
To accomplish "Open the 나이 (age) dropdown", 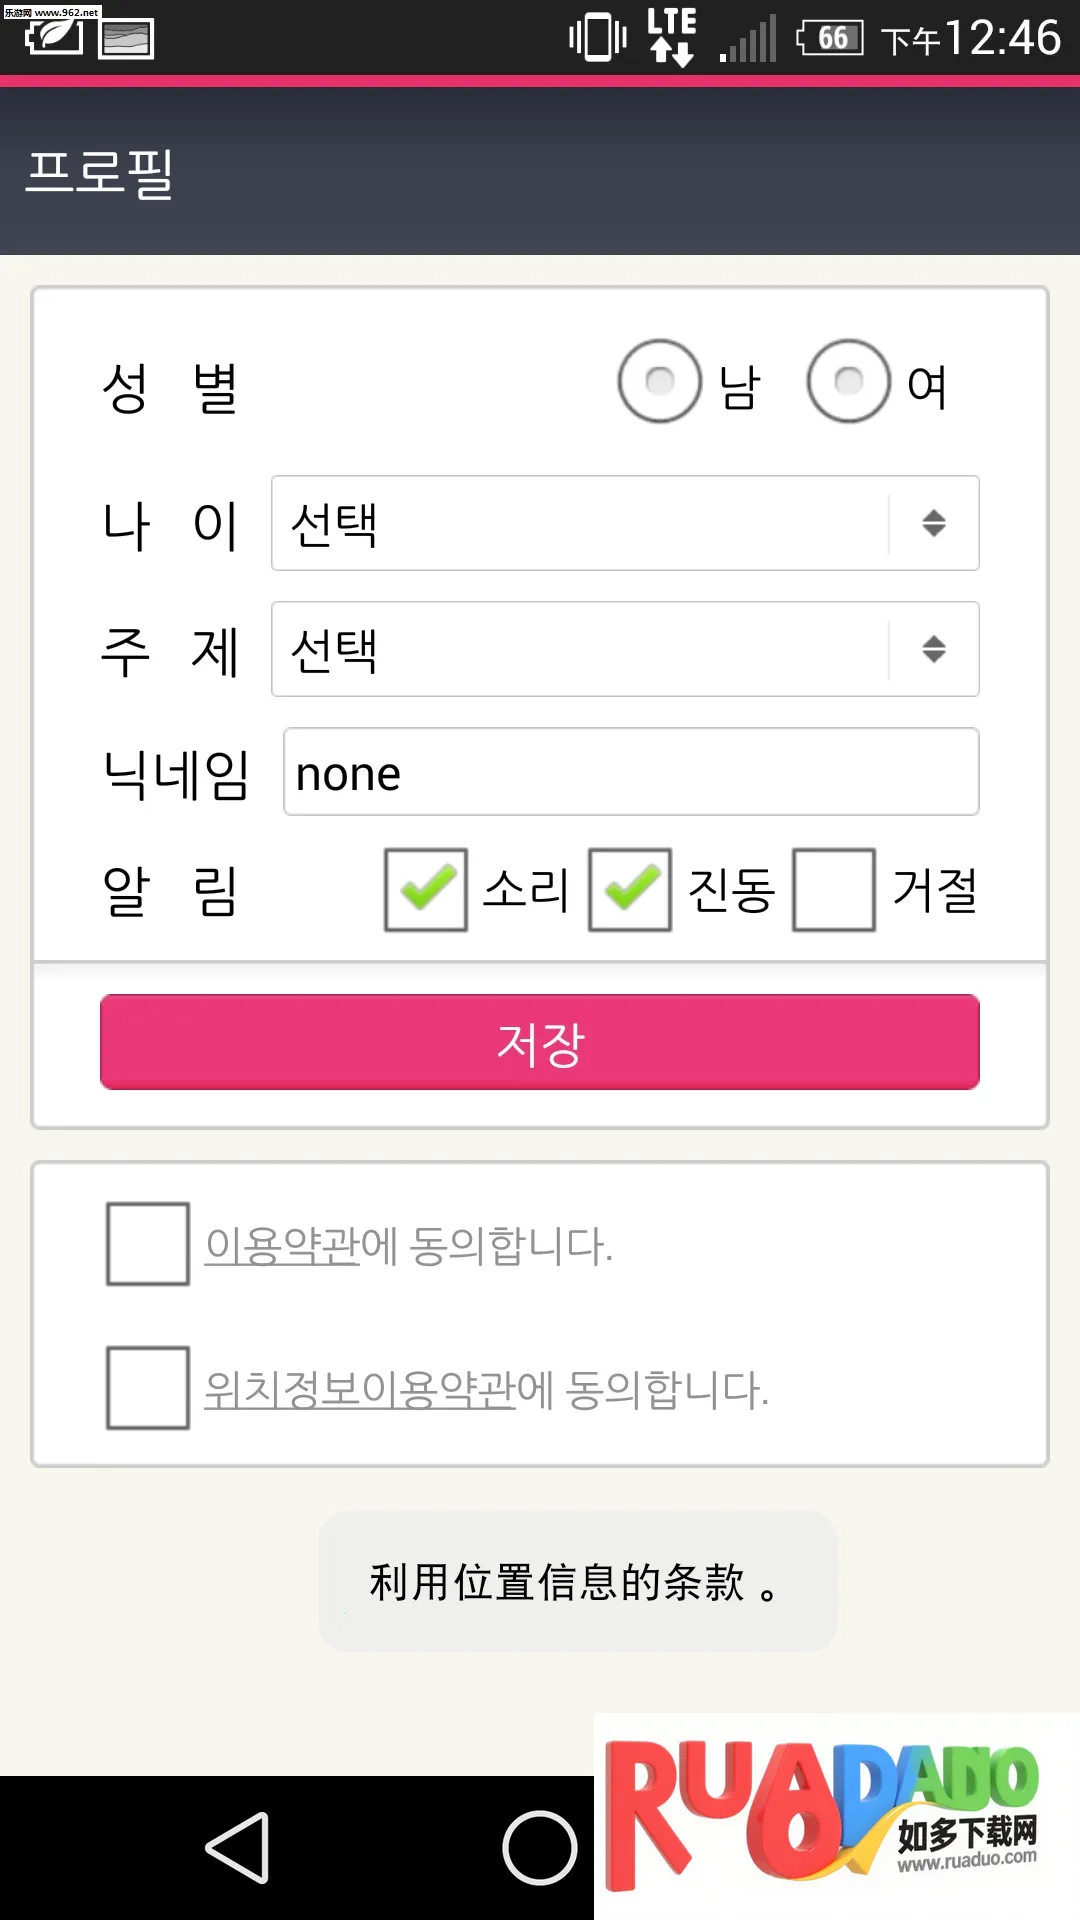I will [625, 523].
